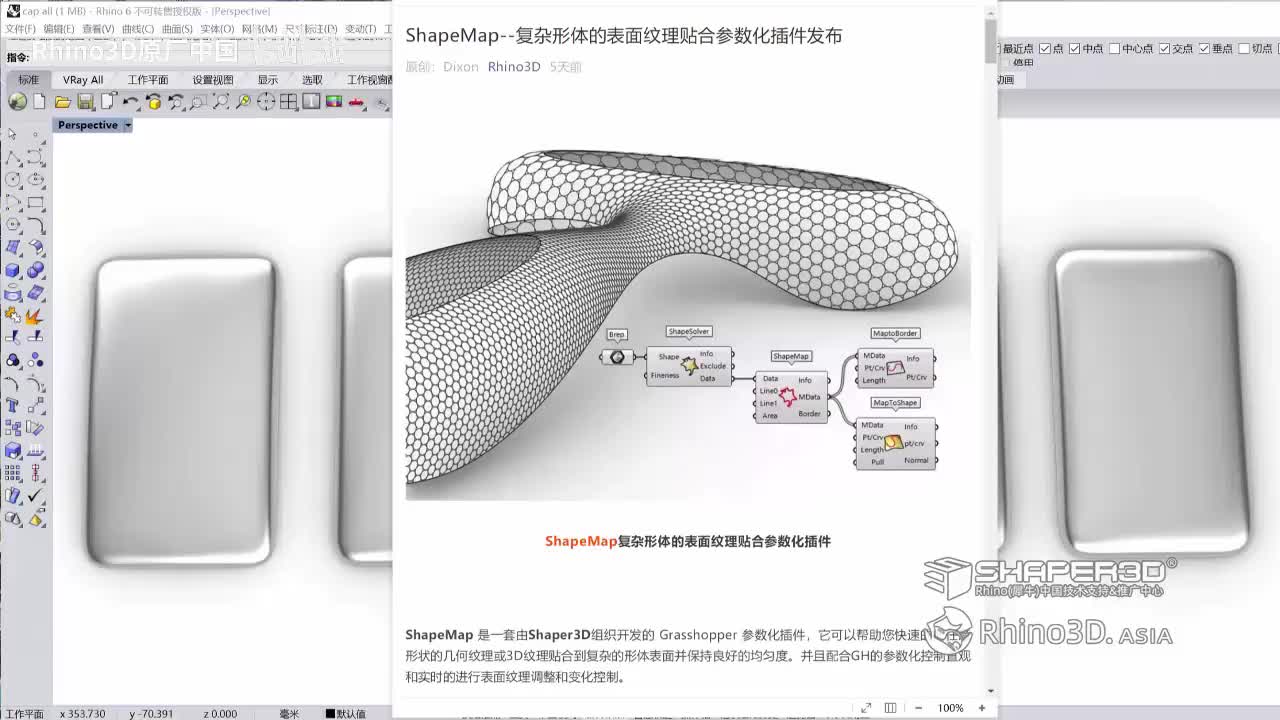Click the zoom in plus button in article viewer

[982, 708]
